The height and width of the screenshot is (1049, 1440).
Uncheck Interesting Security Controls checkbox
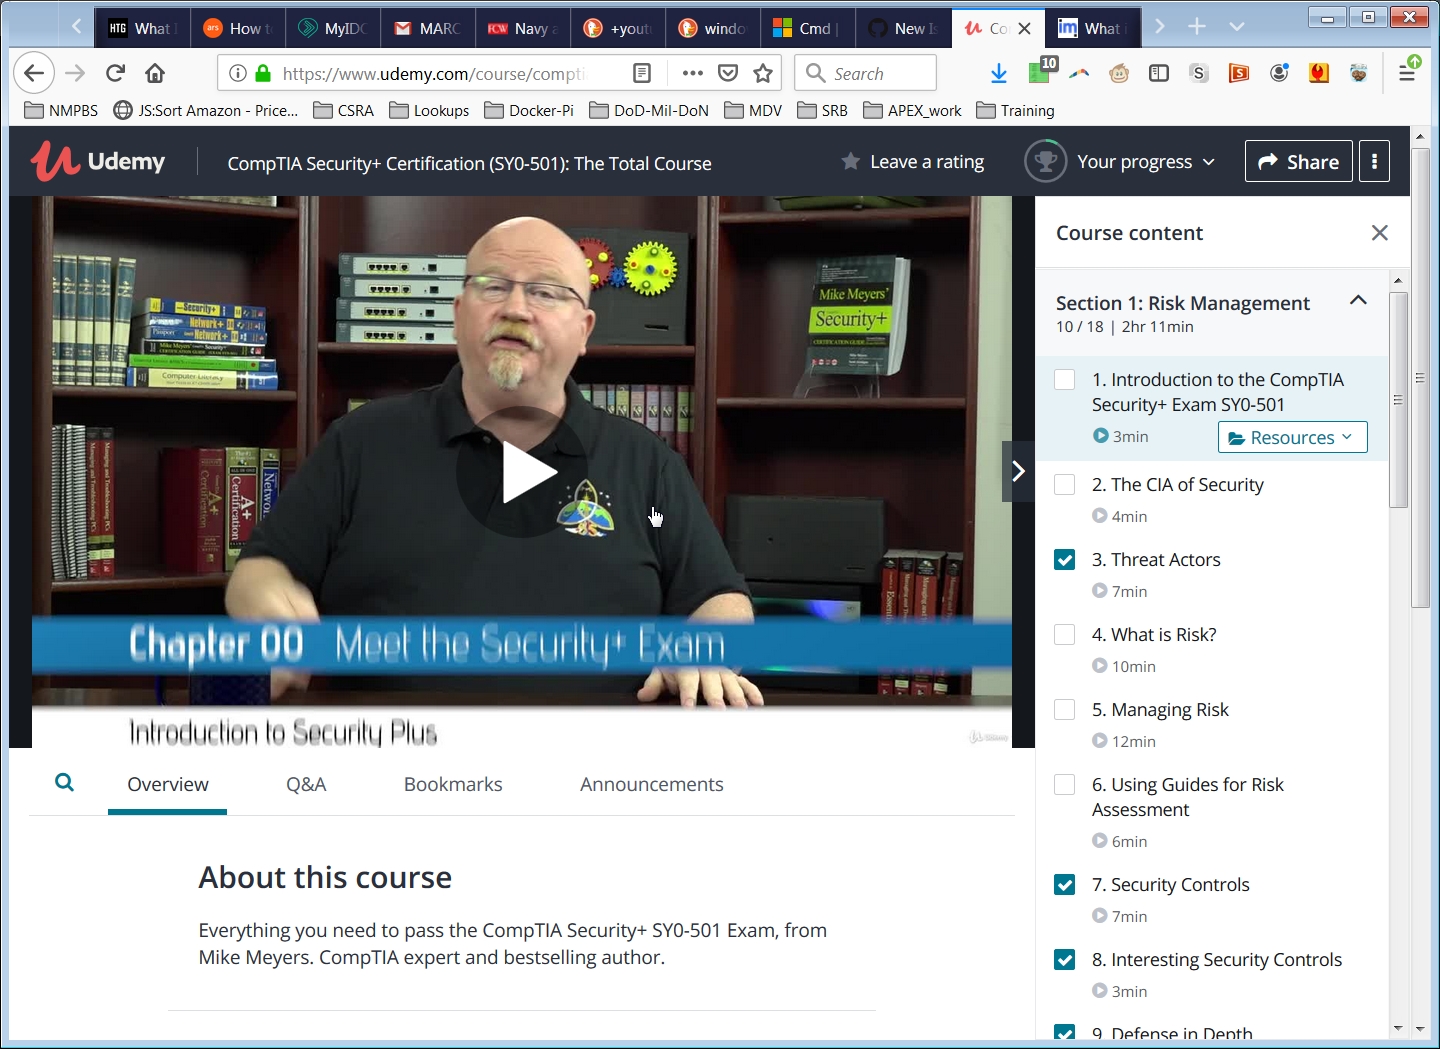click(1065, 960)
